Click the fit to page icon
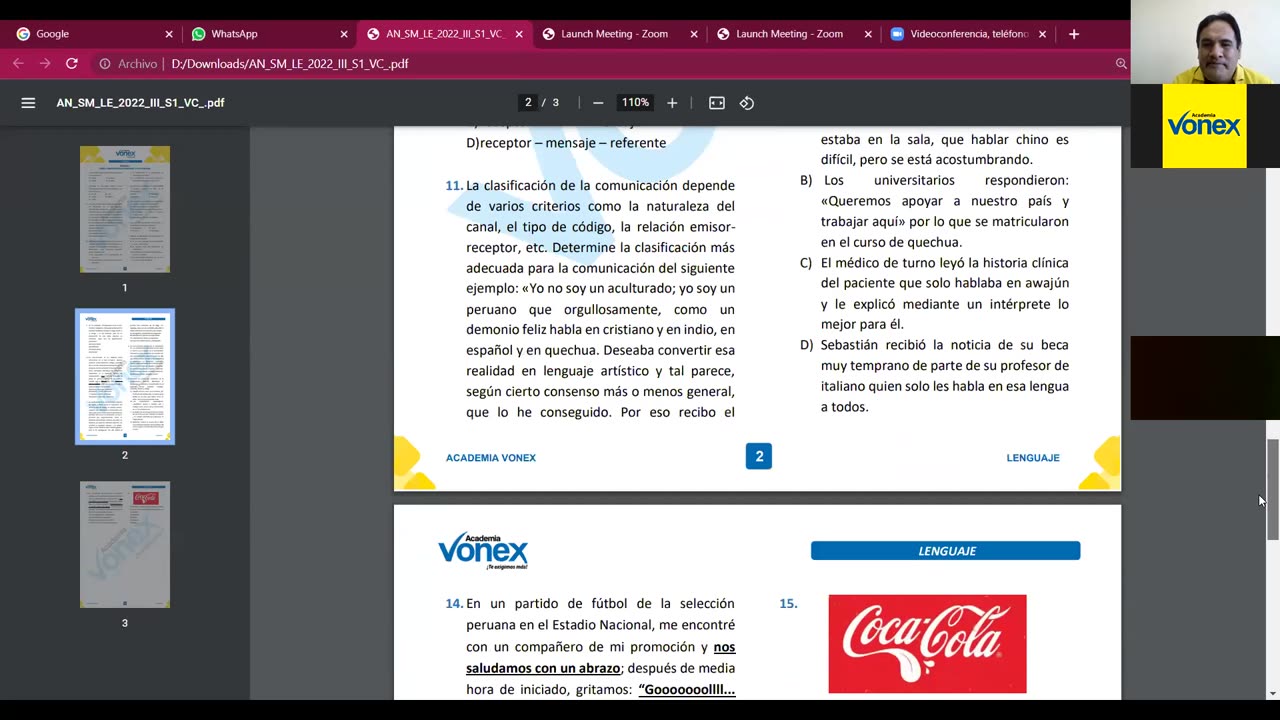Viewport: 1280px width, 720px height. click(x=717, y=103)
